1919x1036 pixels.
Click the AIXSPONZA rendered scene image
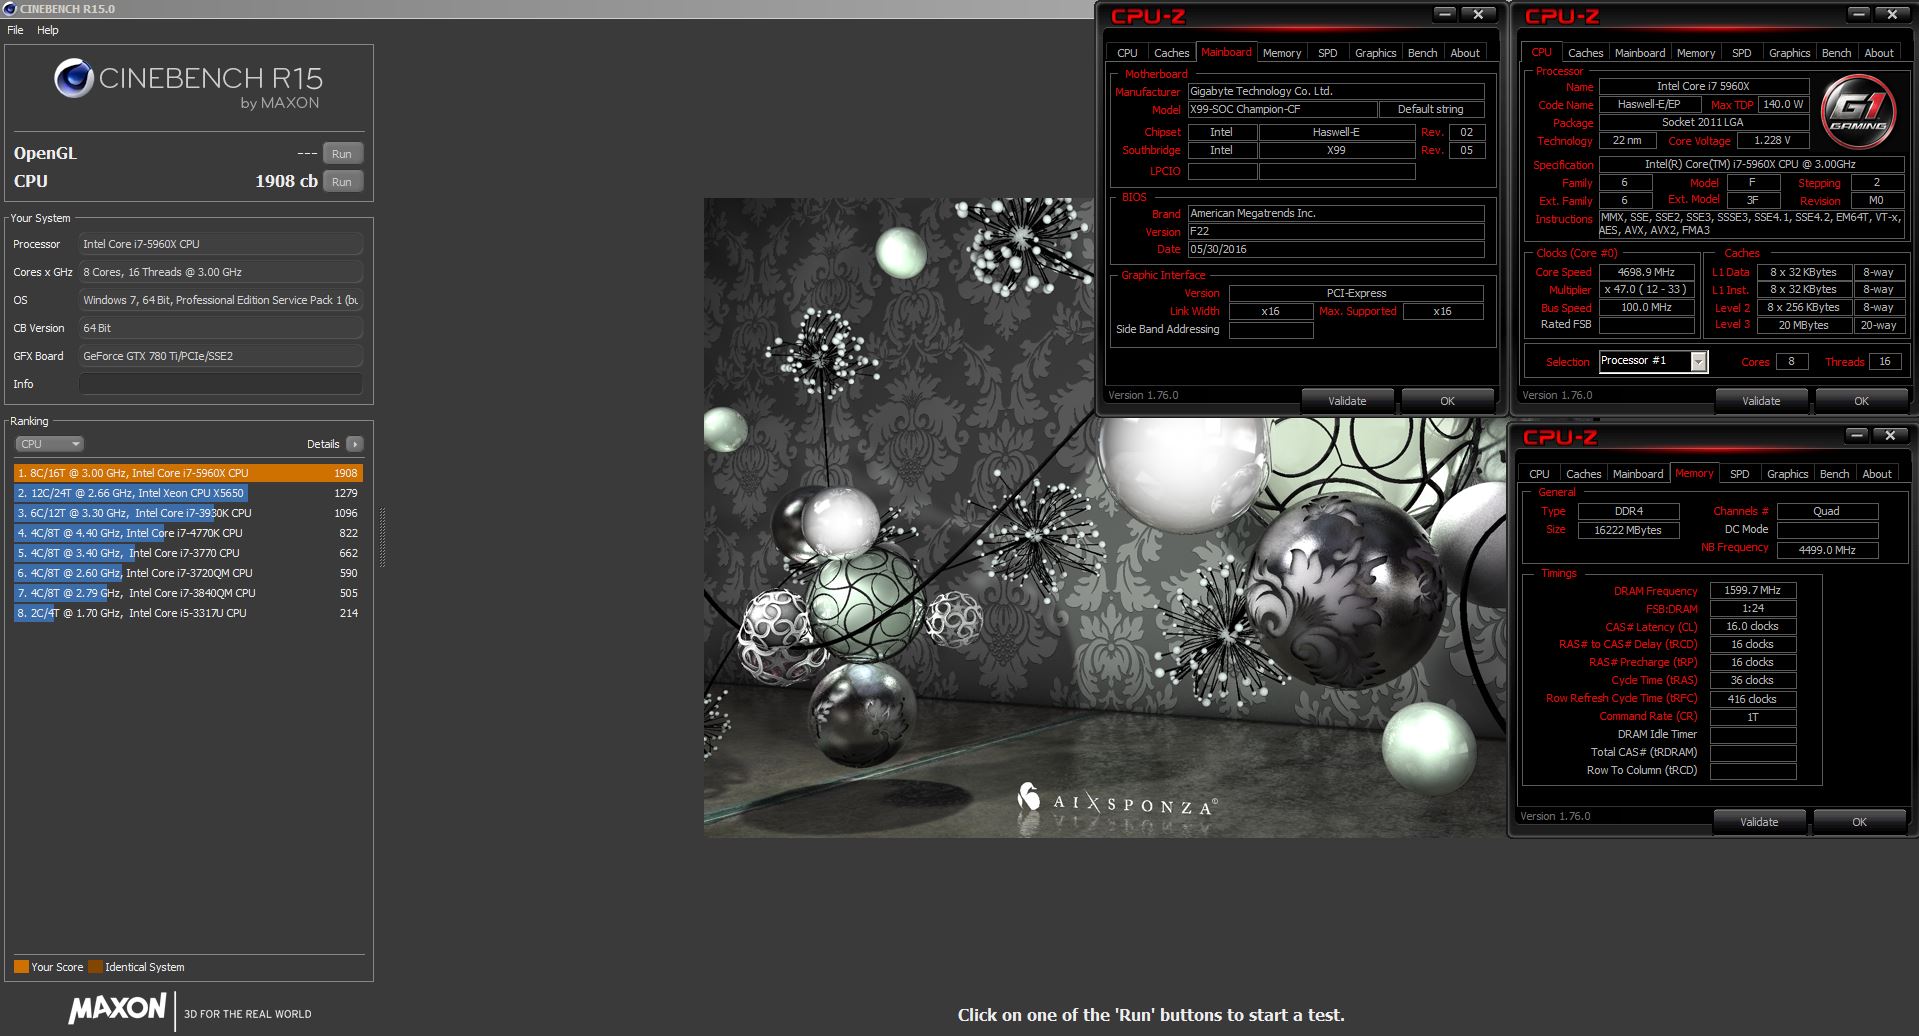point(1104,518)
